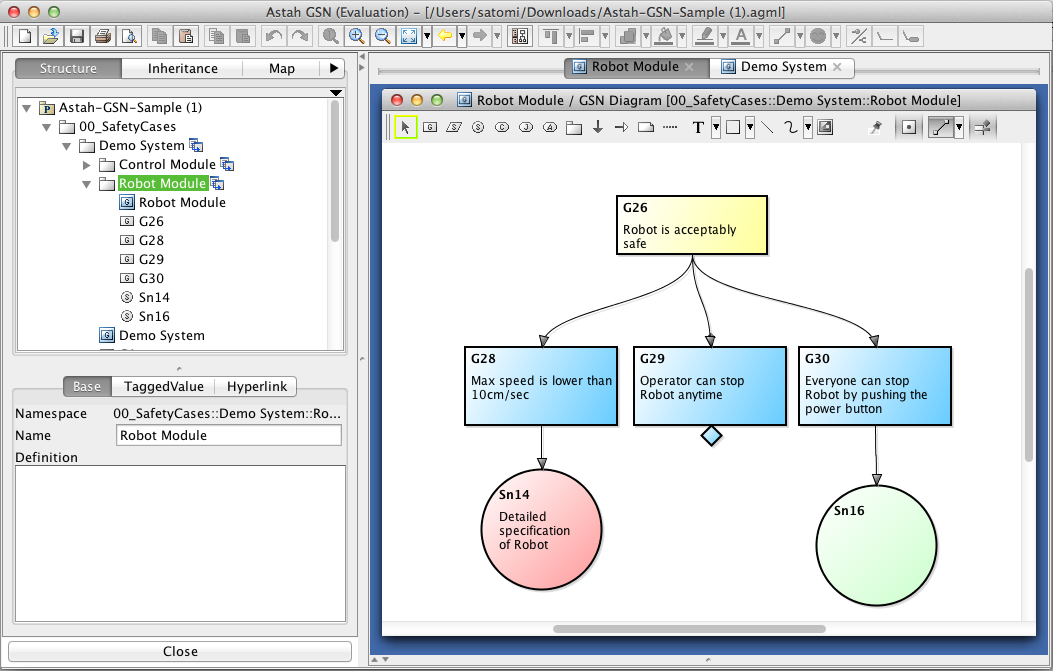The width and height of the screenshot is (1053, 671).
Task: Select the Goal node tool in diagram toolbar
Action: [430, 128]
